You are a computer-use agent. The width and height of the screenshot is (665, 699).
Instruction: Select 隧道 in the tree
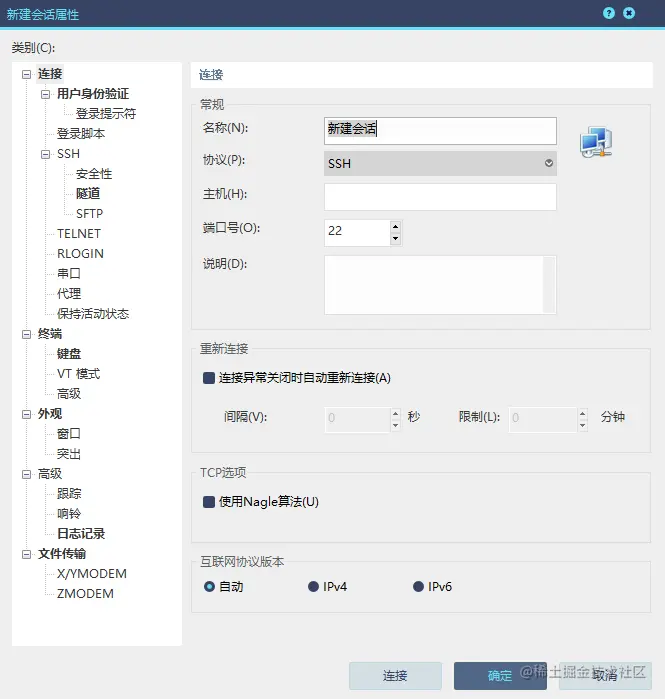pos(88,193)
